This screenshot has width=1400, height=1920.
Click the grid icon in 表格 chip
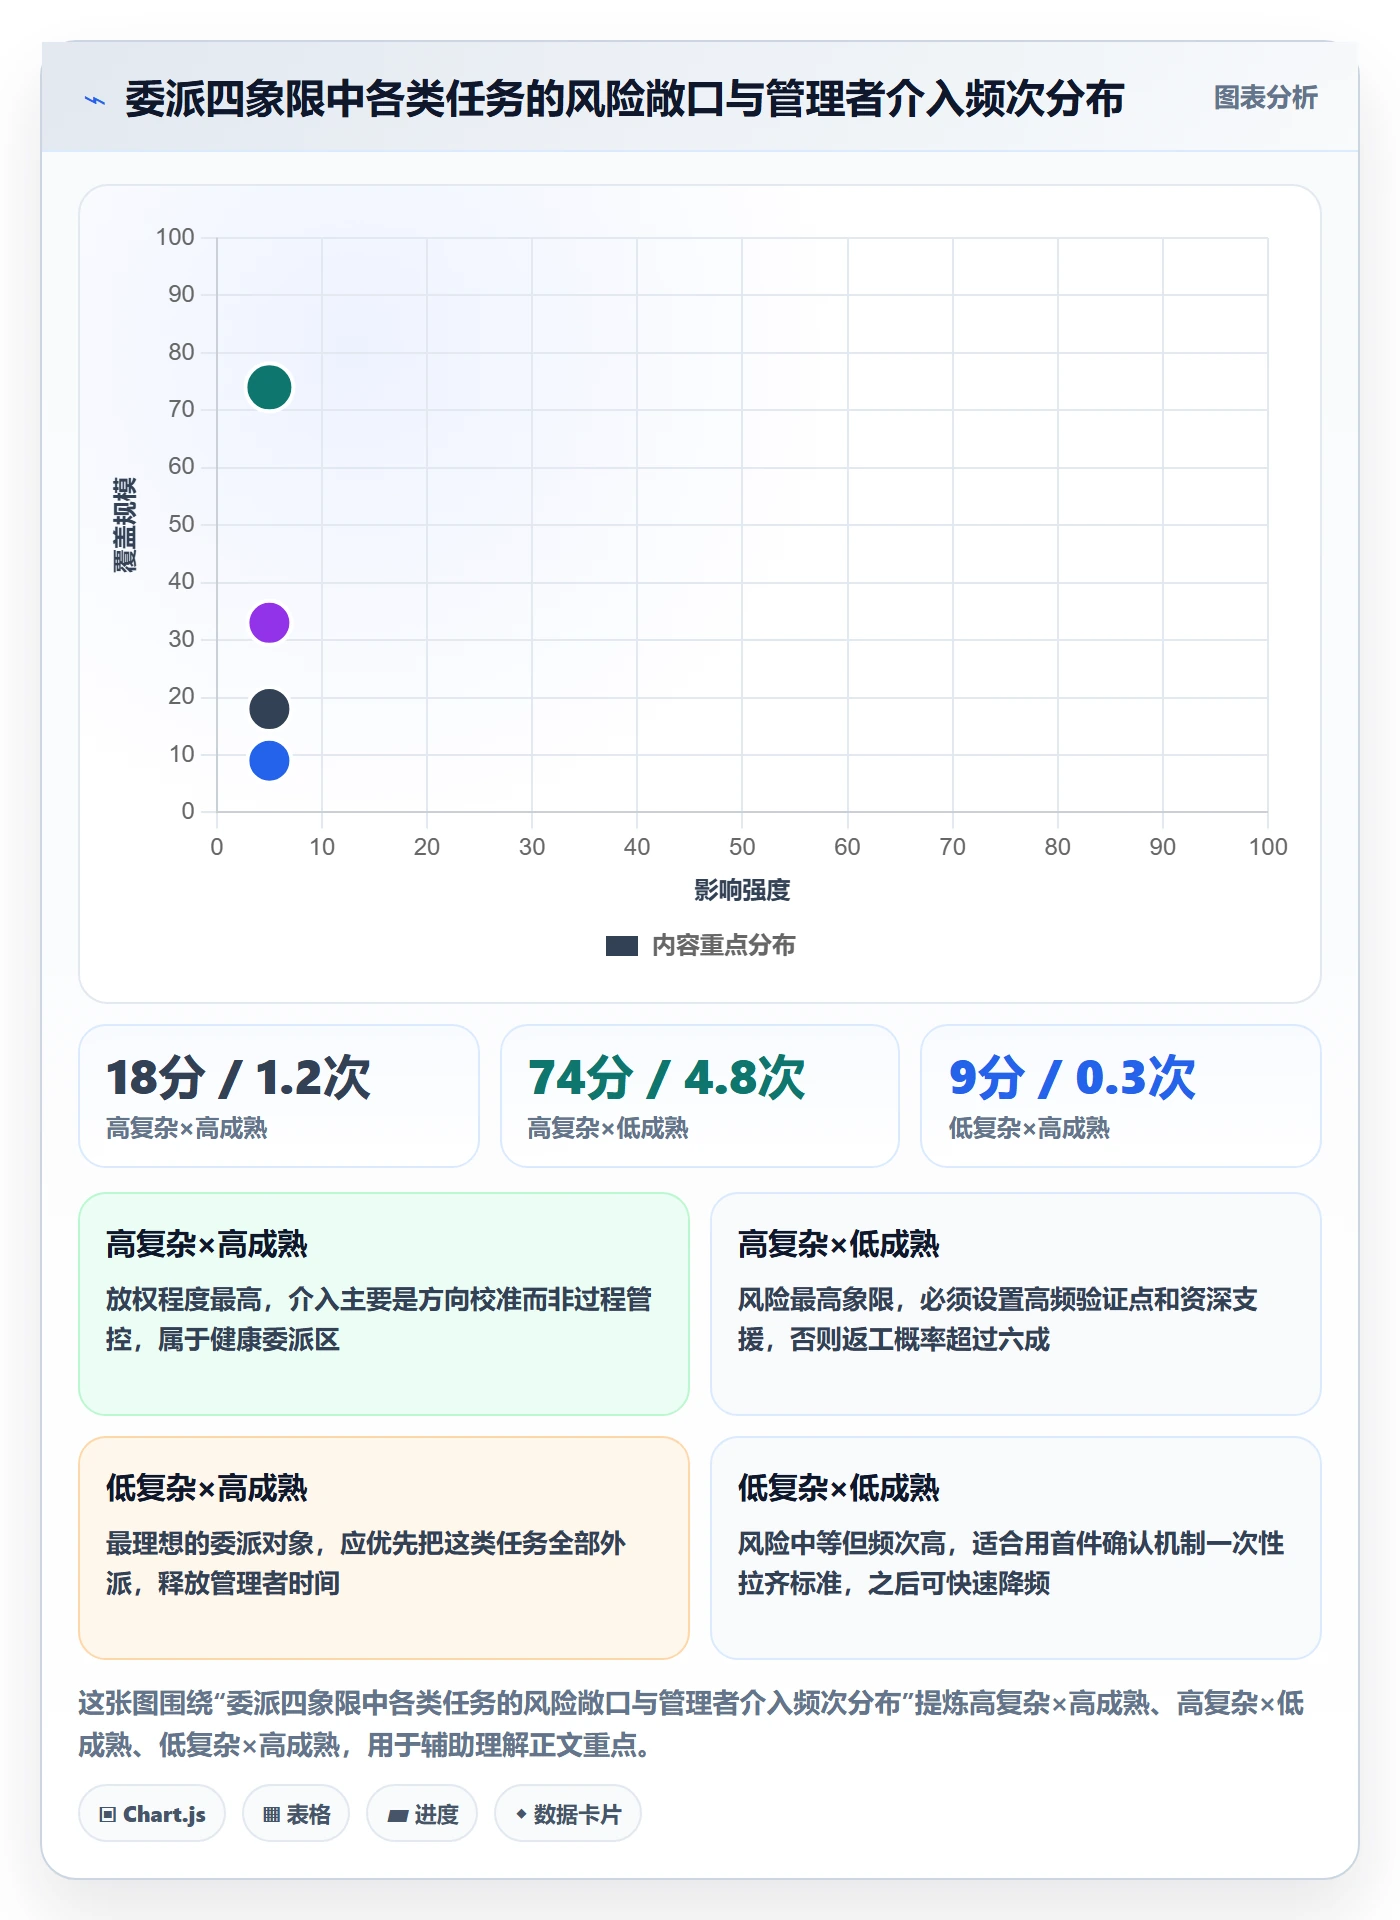tap(271, 1815)
